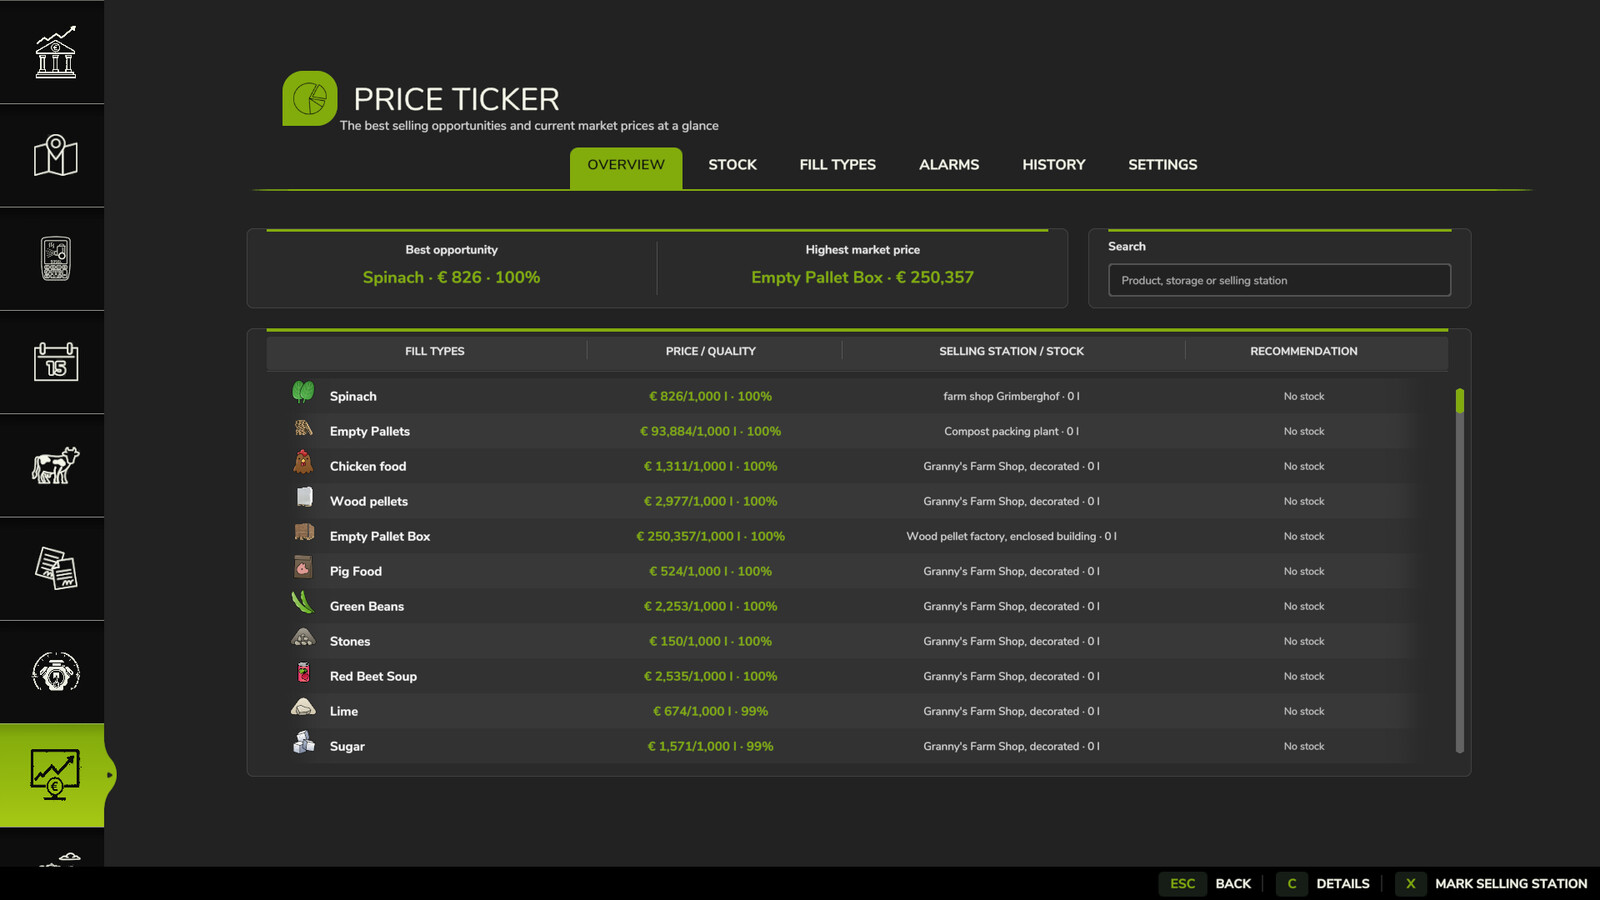Click 'Compost packing plant · 0 l' station
Screen dimensions: 1600x900
(1012, 431)
